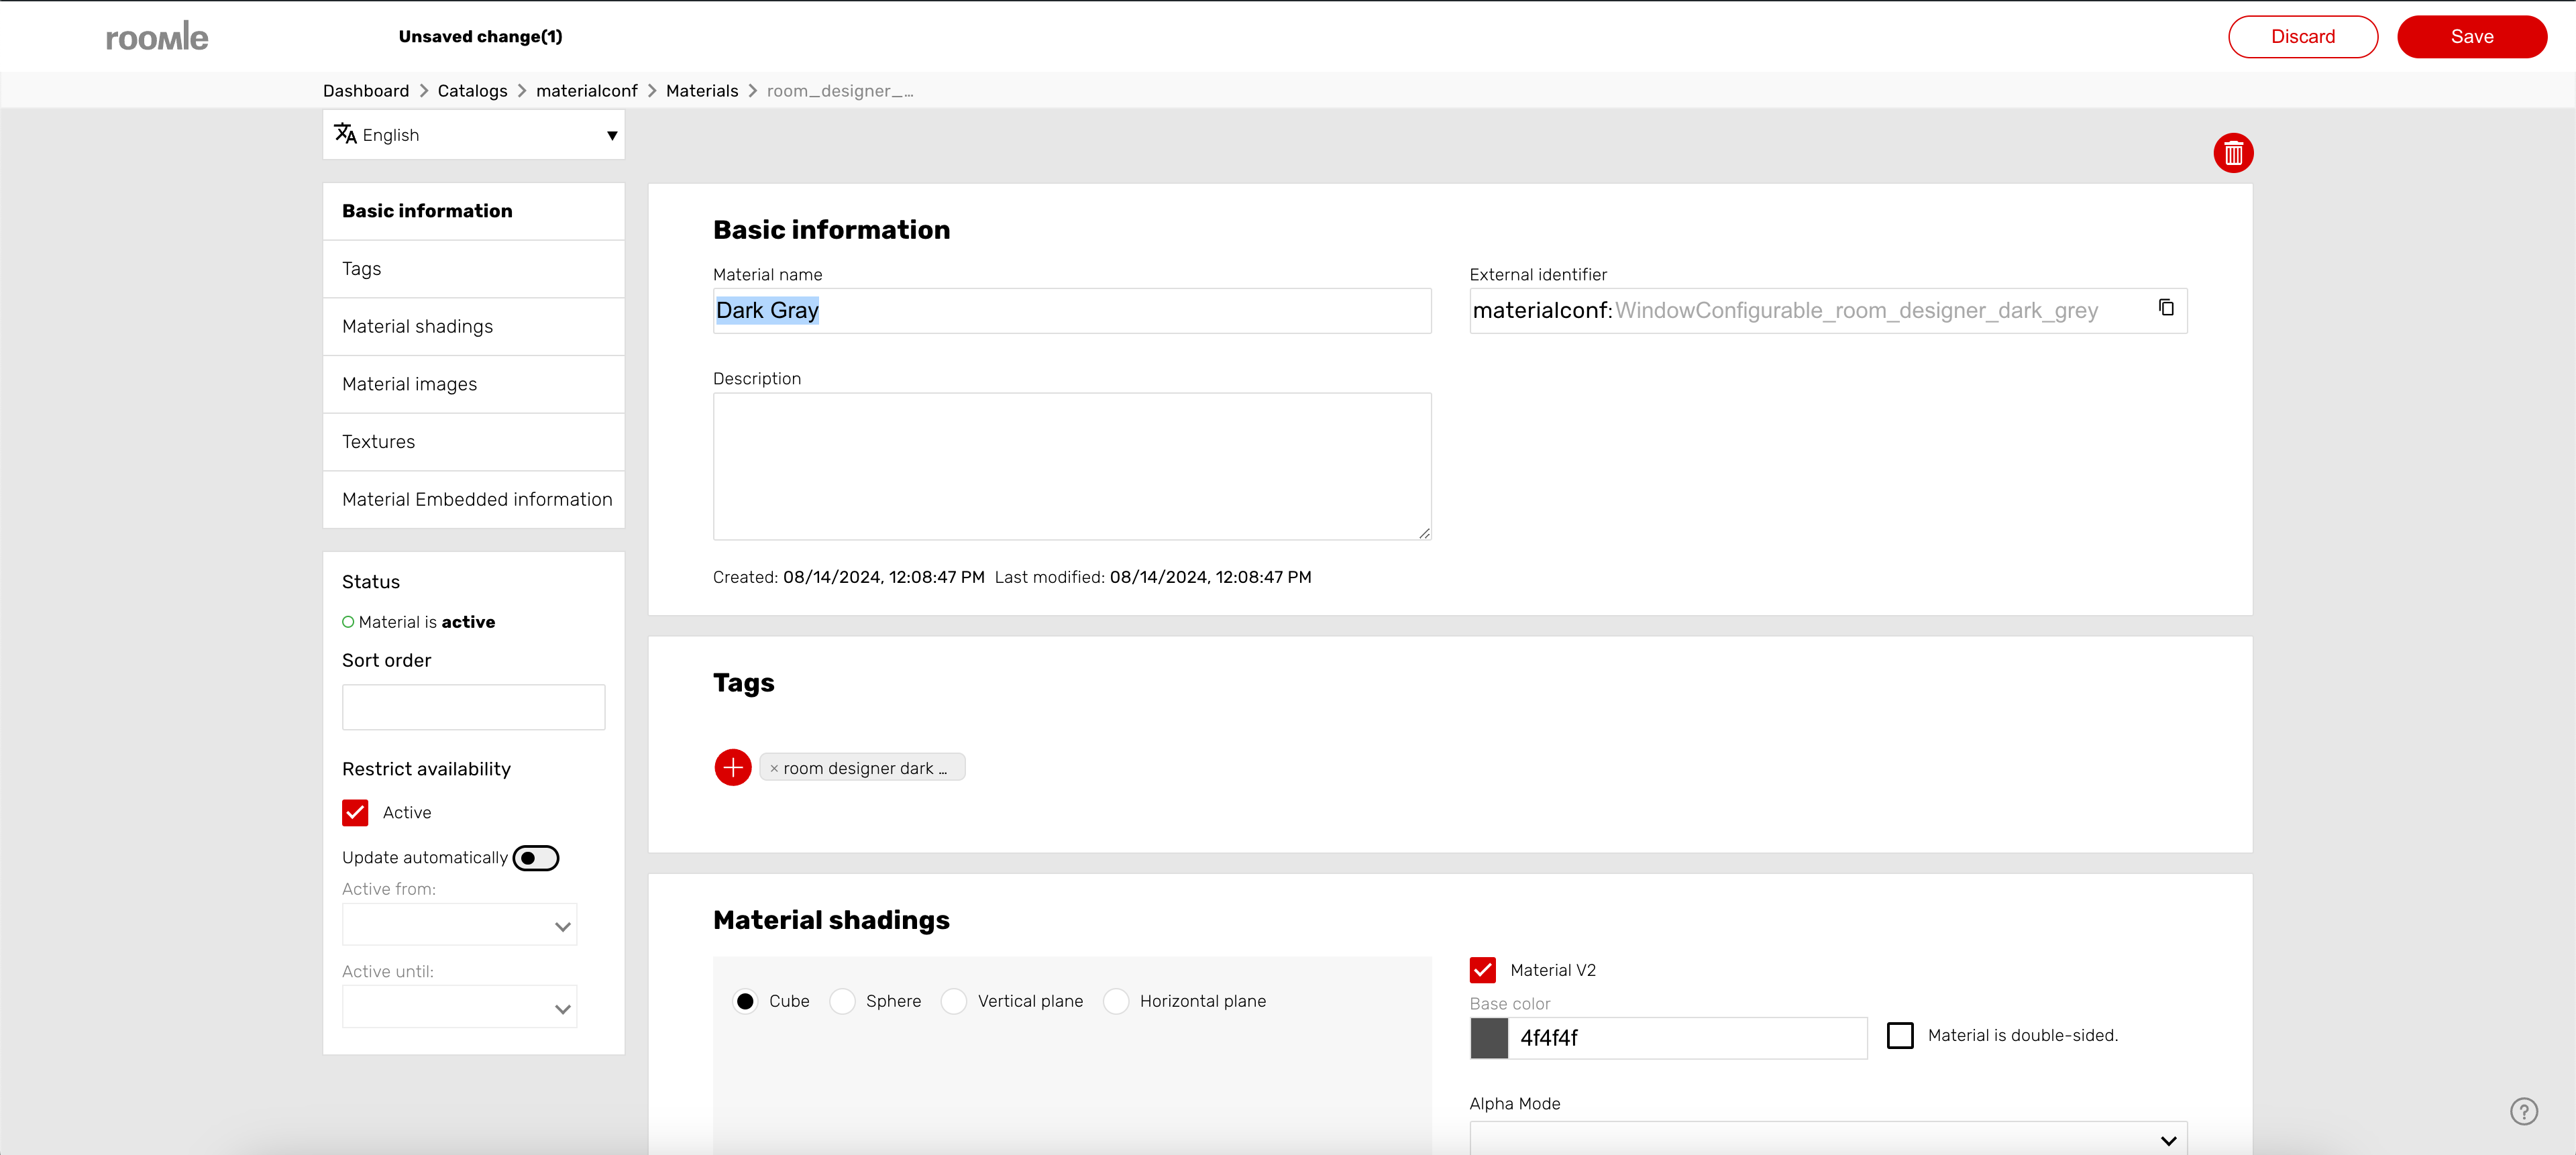Open Textures in the sidebar
Screen dimensions: 2576x1155
pyautogui.click(x=378, y=441)
